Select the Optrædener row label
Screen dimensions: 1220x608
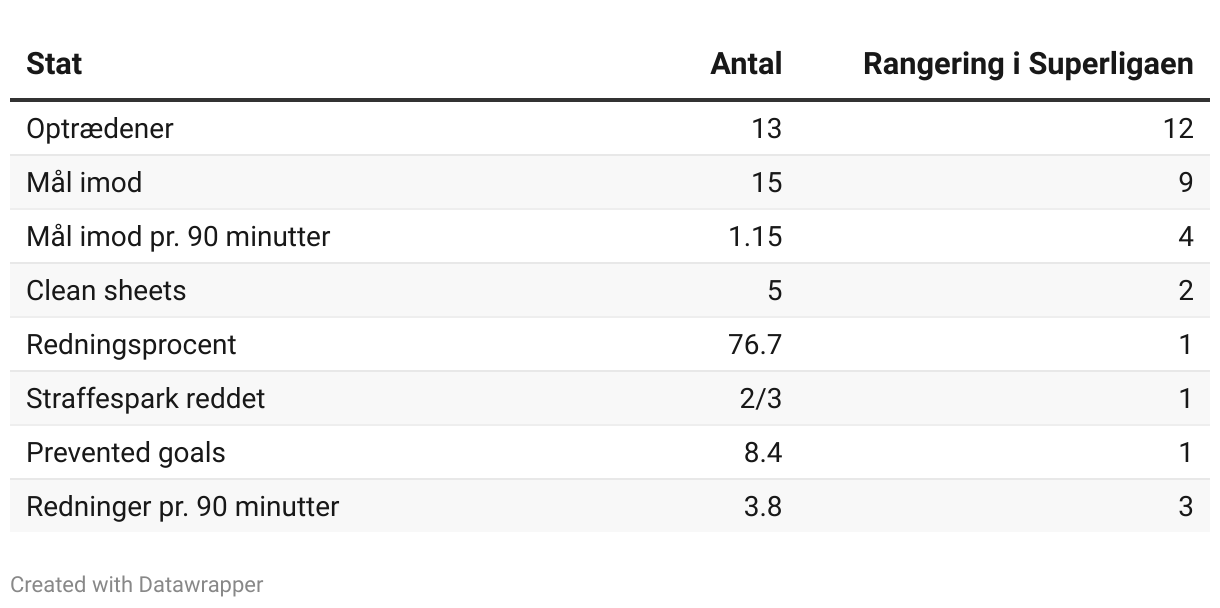(x=99, y=128)
